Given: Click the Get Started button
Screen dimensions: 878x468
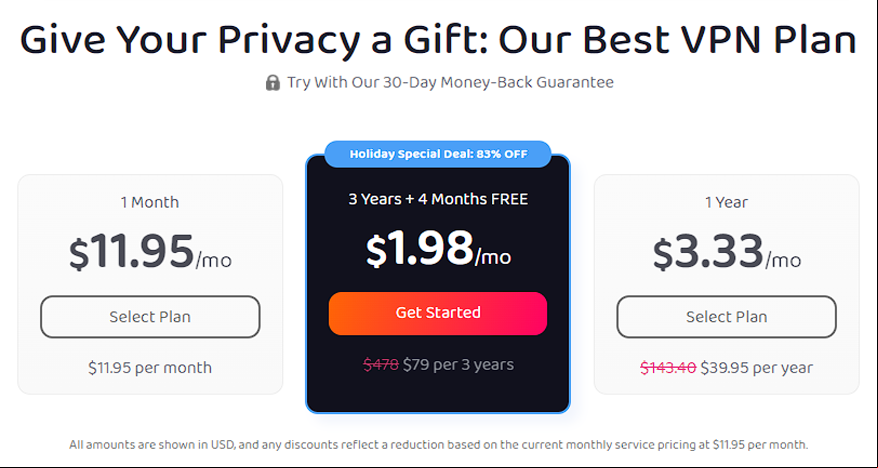Looking at the screenshot, I should click(x=438, y=313).
